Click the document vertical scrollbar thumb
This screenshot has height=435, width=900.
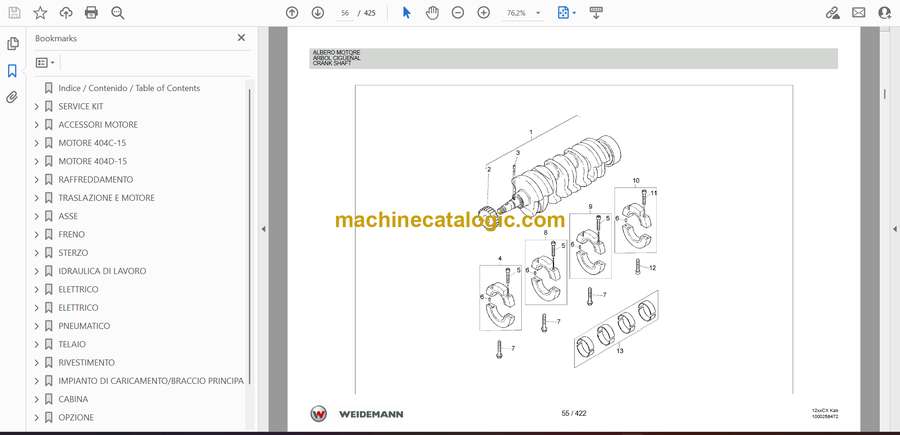(x=885, y=95)
